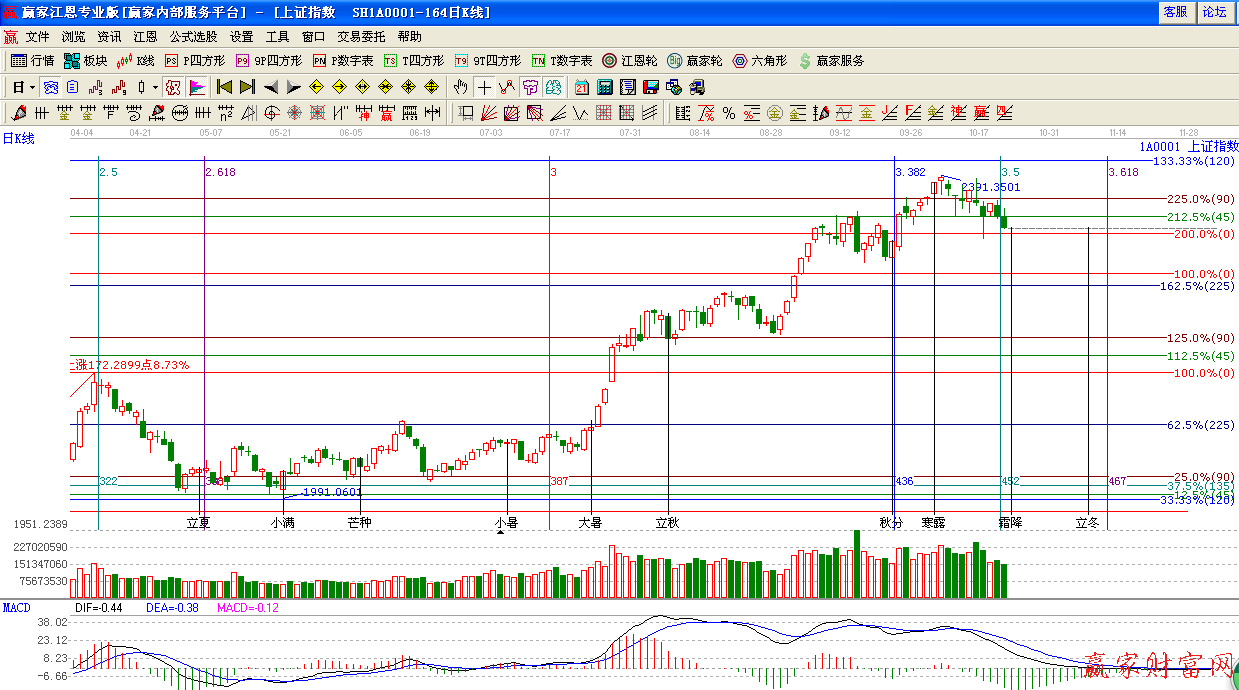Open the 六角形 hexagon tool
The image size is (1239, 690).
pos(760,61)
